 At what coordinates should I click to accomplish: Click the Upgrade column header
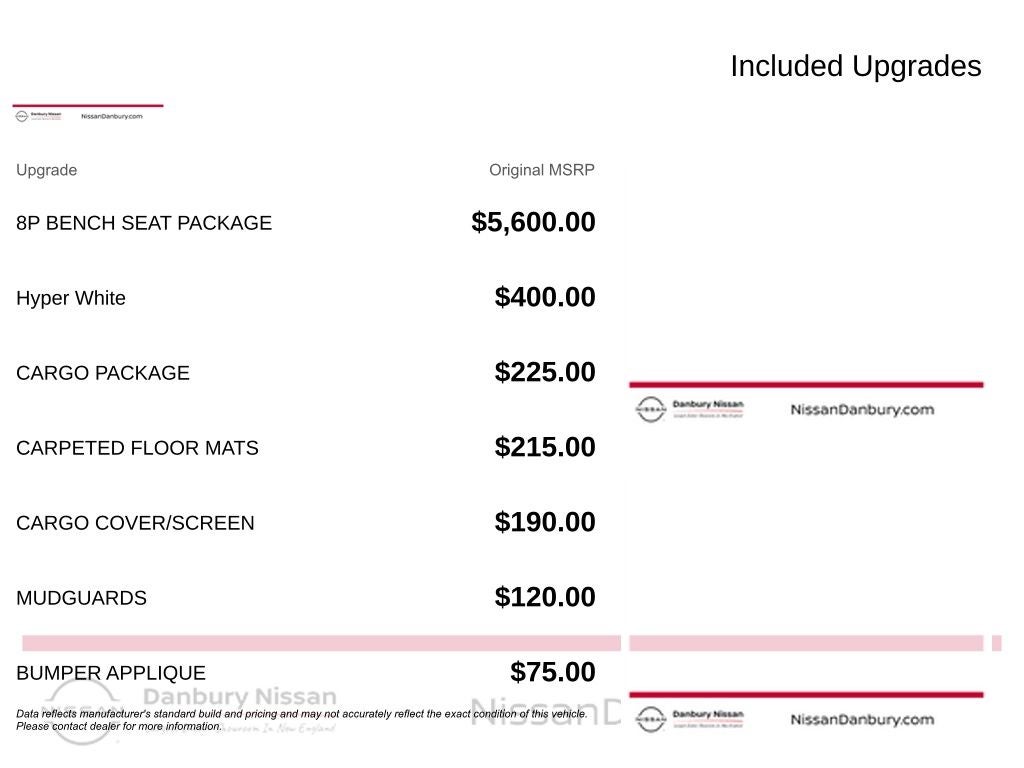coord(46,170)
